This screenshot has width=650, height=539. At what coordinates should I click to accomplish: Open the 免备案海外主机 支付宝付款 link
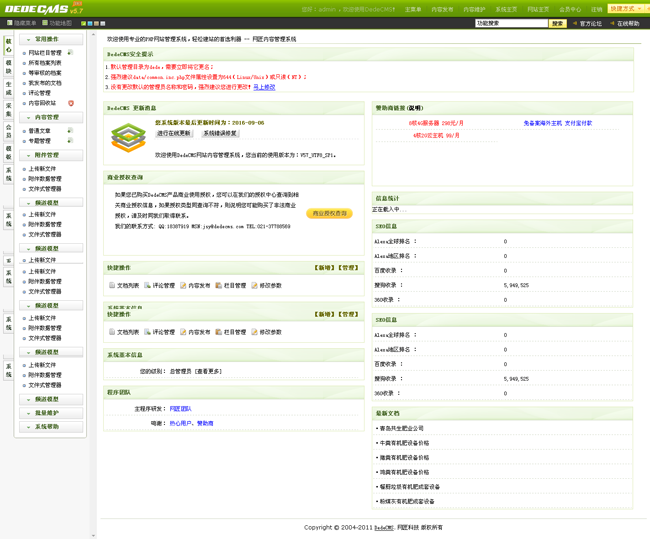coord(558,123)
